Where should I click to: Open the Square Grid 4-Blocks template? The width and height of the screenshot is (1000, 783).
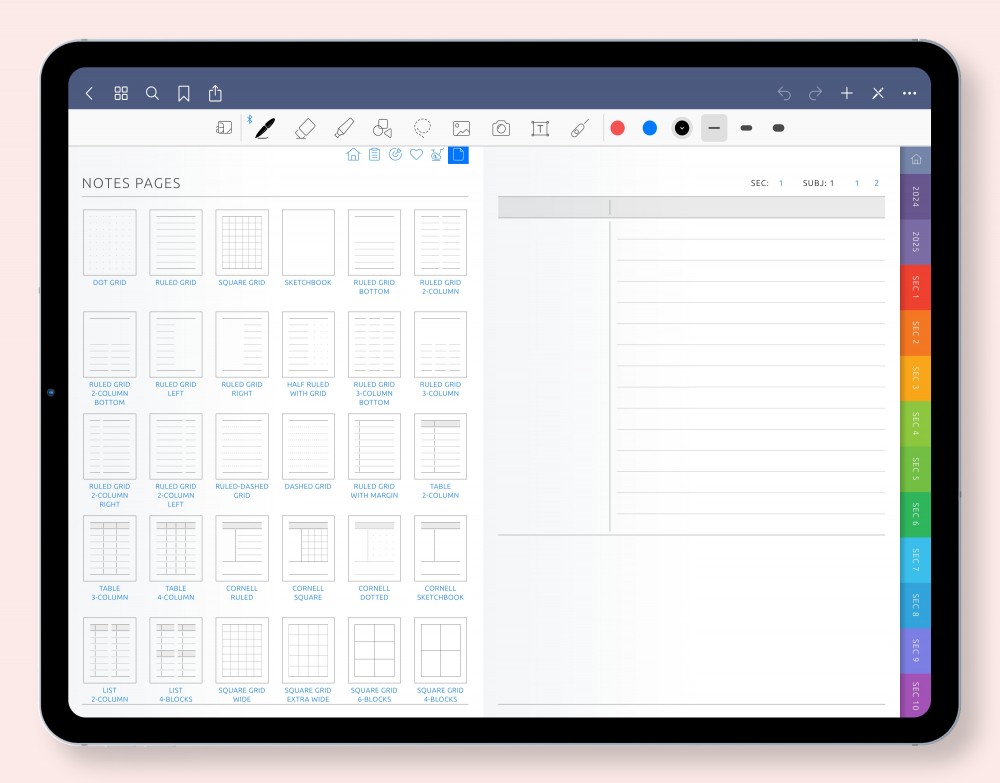[441, 650]
